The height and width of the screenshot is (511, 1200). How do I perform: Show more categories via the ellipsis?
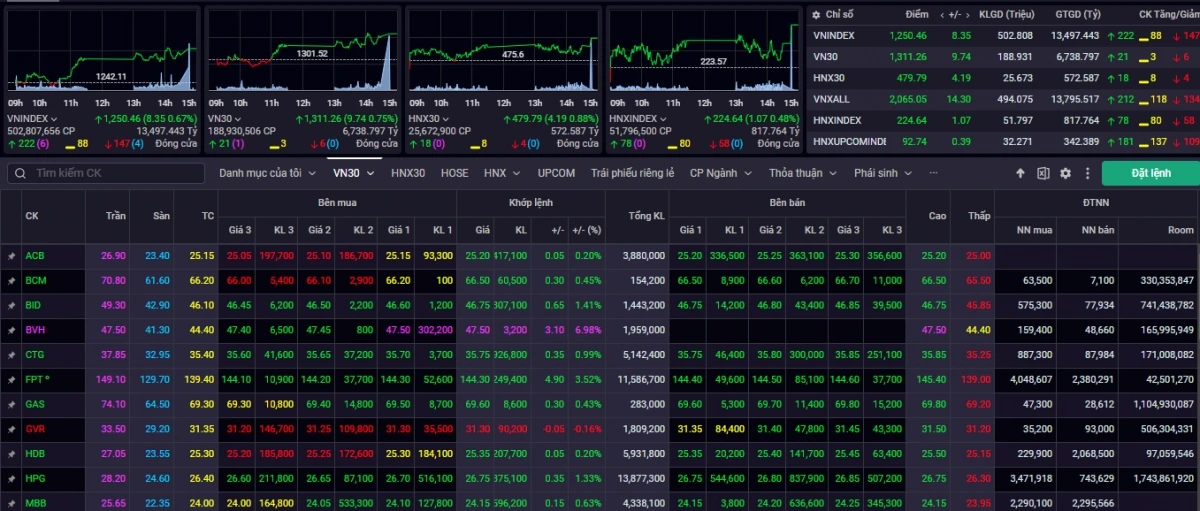coord(934,173)
